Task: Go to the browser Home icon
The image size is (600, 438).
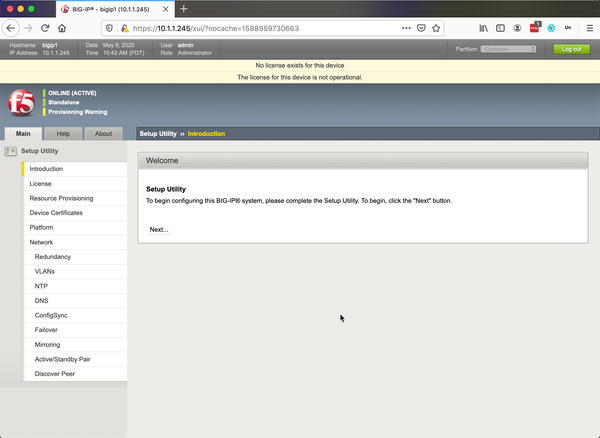Action: tap(62, 28)
